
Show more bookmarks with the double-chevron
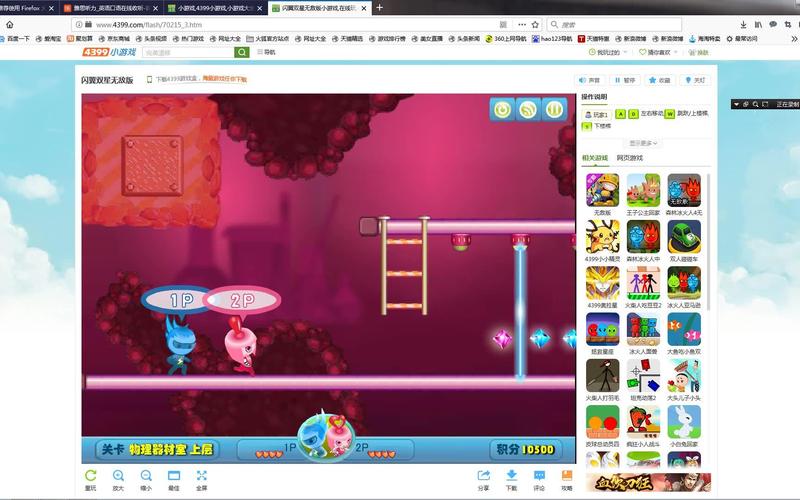(794, 38)
